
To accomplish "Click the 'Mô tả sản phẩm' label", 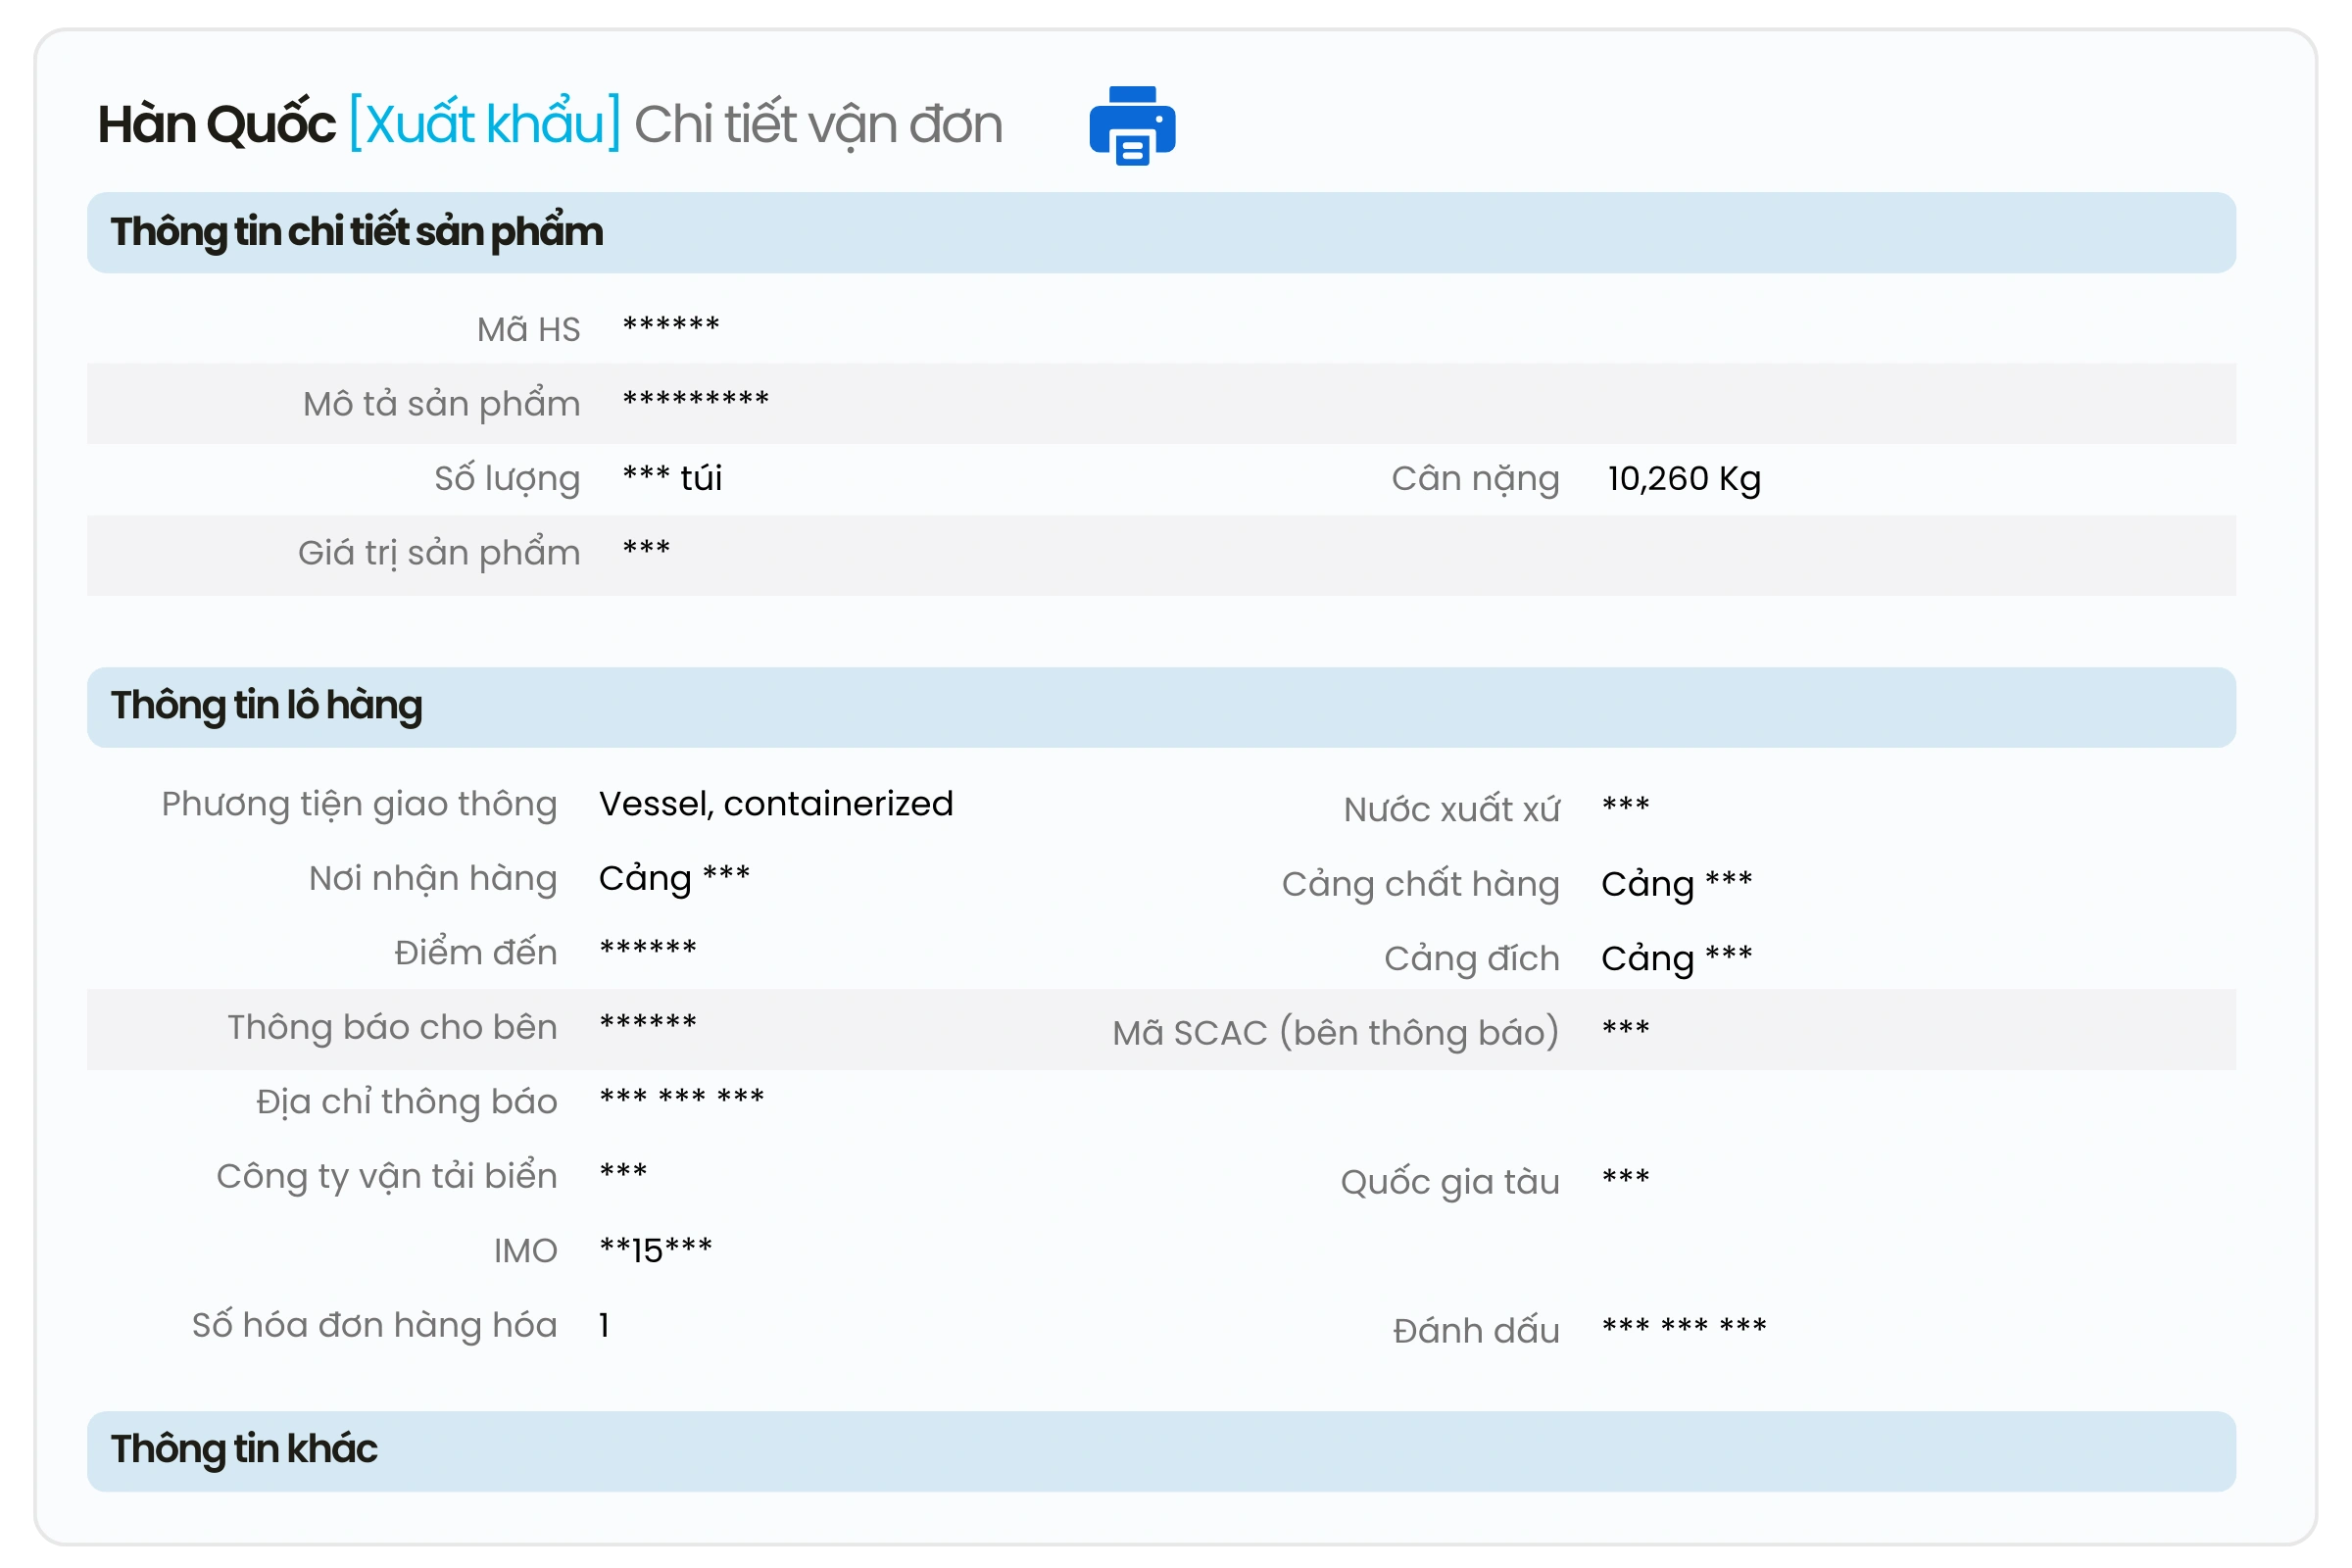I will click(x=441, y=404).
